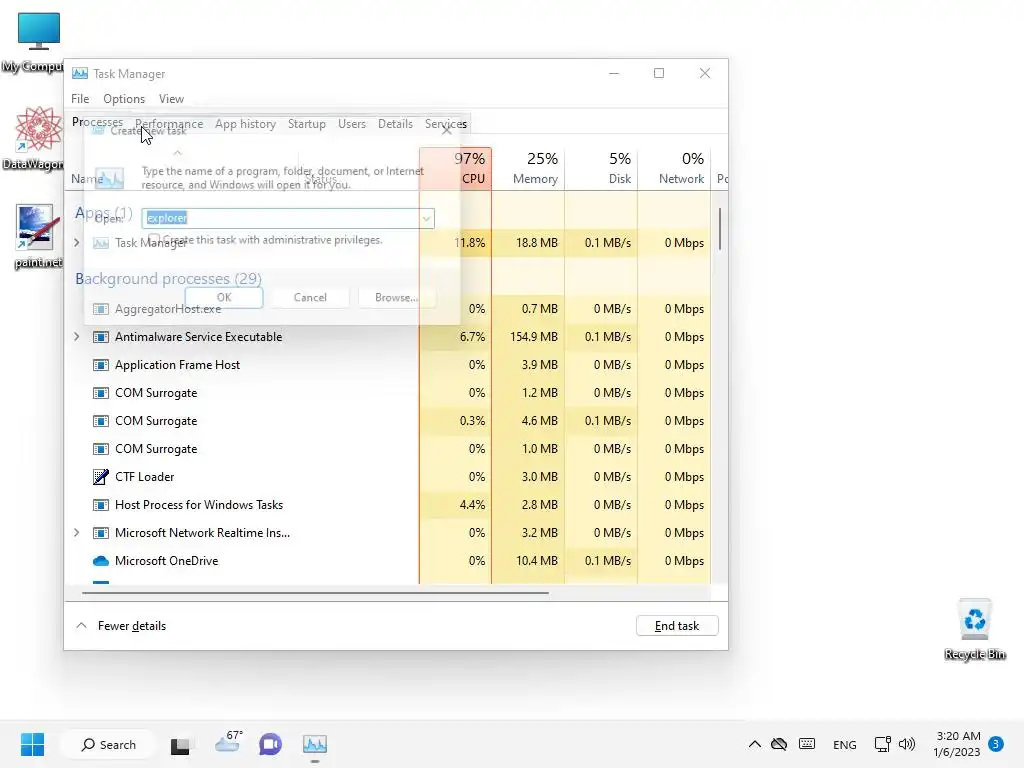Click the Task Manager title bar icon
The image size is (1024, 768).
(80, 73)
